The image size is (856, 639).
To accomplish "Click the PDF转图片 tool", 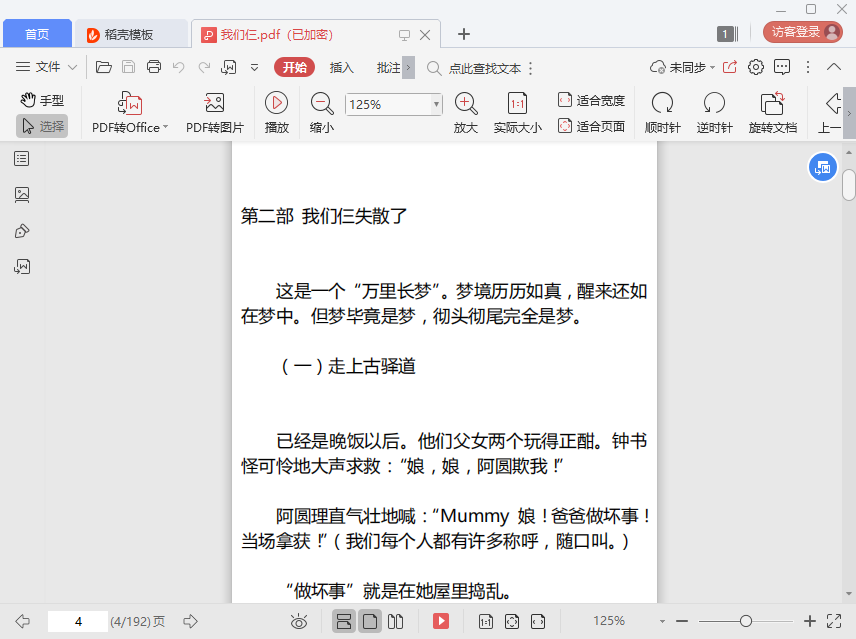I will (x=214, y=103).
